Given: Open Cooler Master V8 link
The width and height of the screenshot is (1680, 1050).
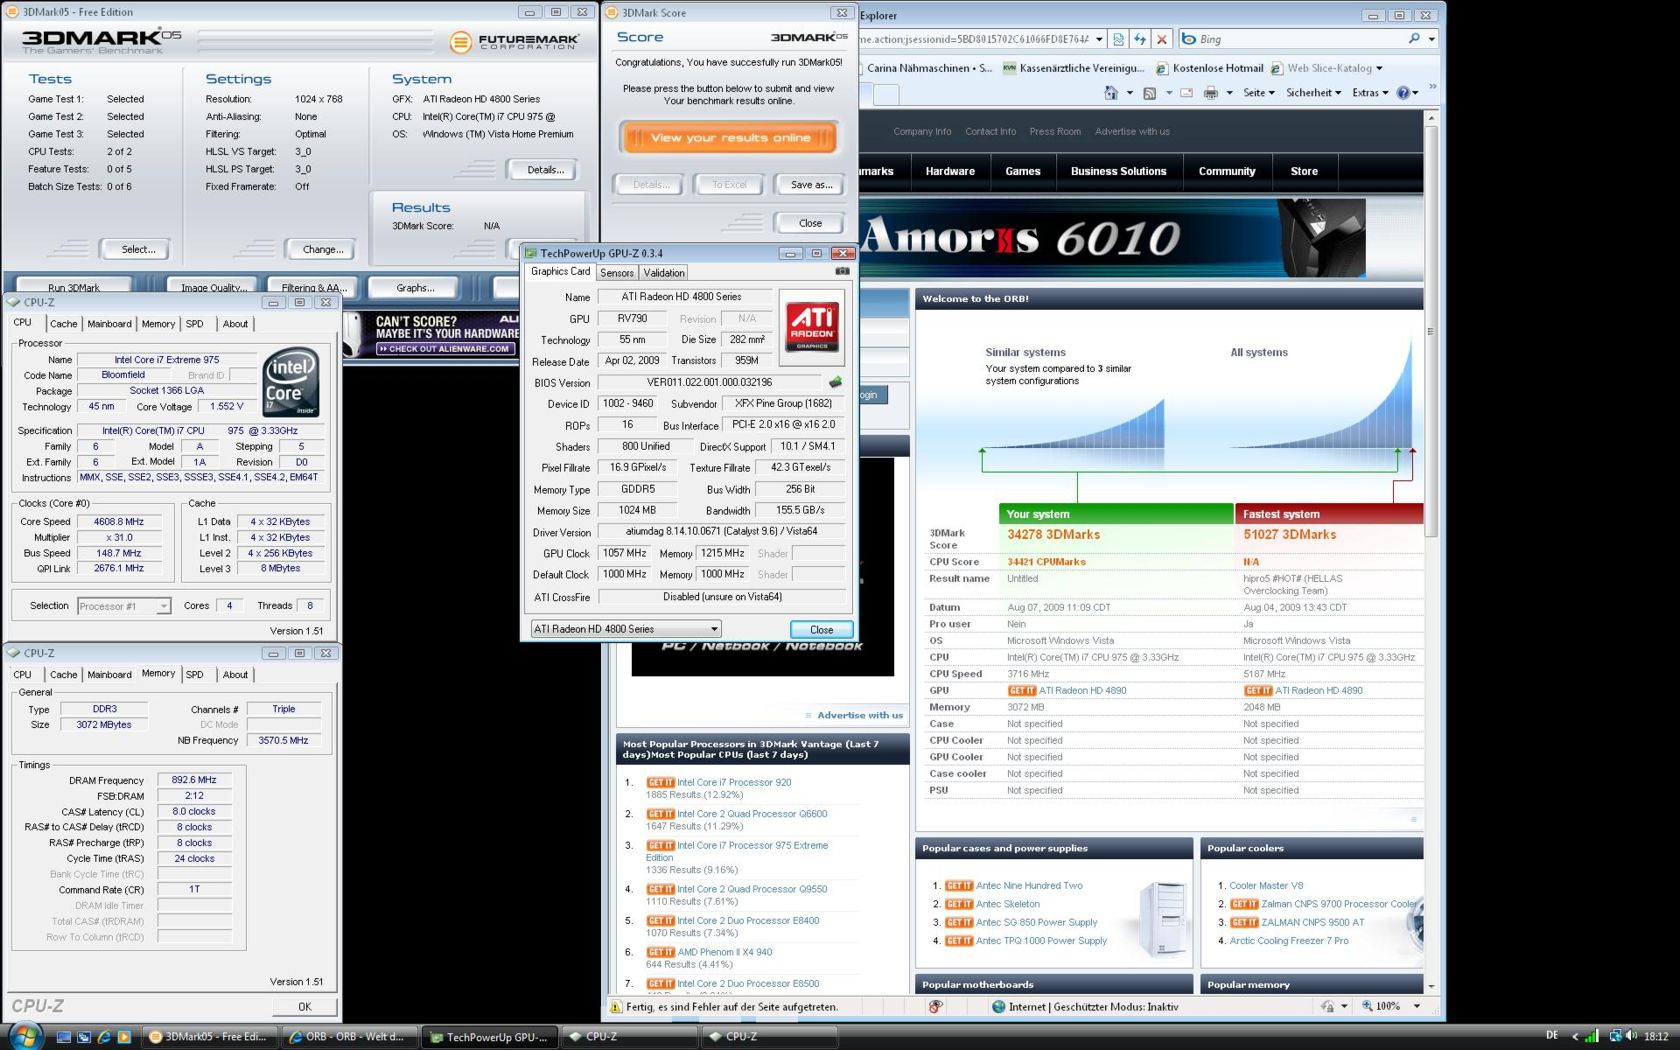Looking at the screenshot, I should (x=1266, y=886).
